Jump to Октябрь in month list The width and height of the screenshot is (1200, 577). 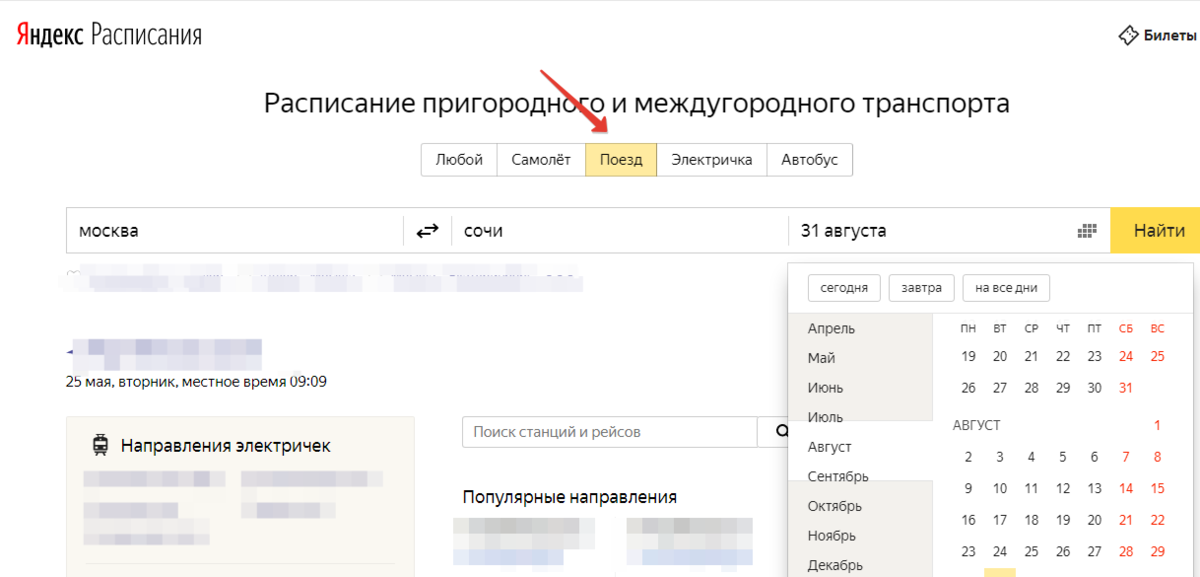pyautogui.click(x=834, y=506)
